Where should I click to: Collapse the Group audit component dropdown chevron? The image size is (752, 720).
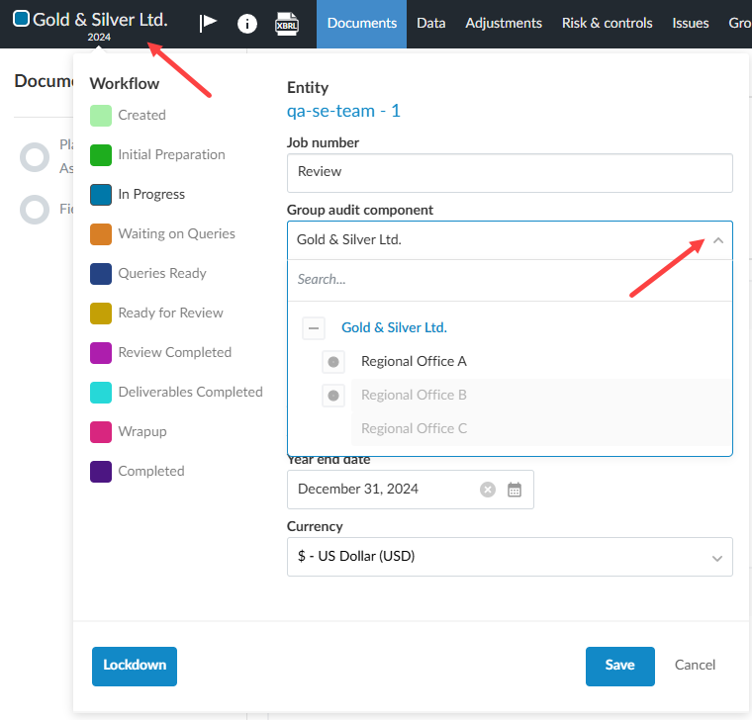pyautogui.click(x=718, y=240)
